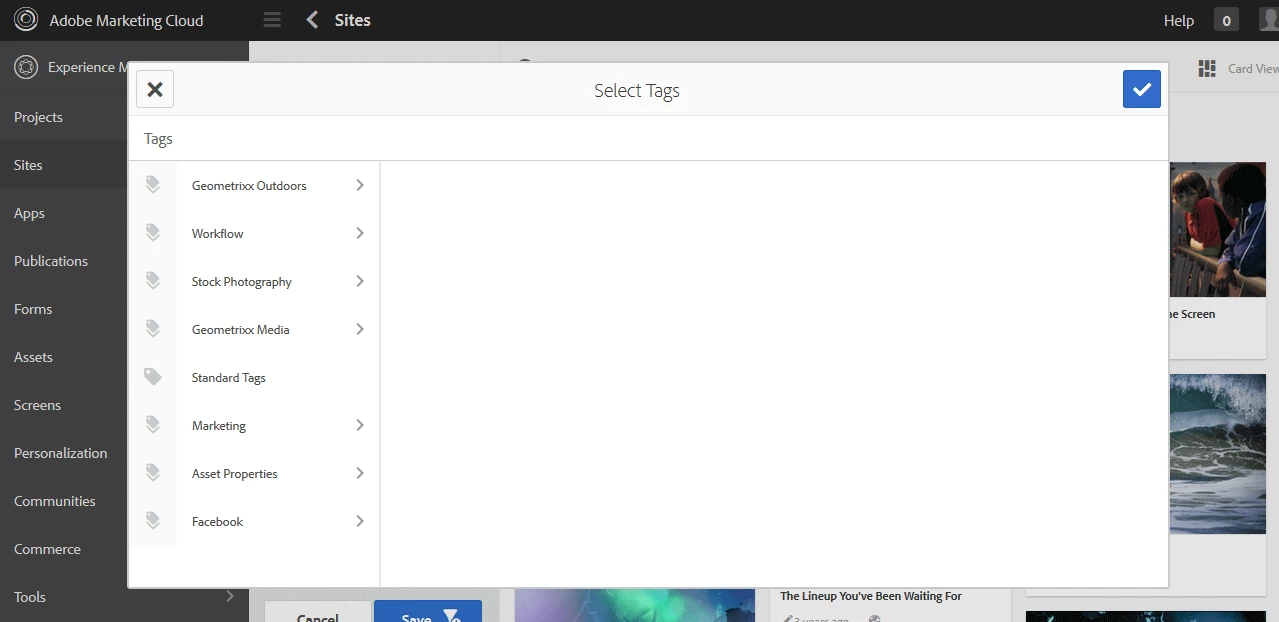The width and height of the screenshot is (1279, 622).
Task: Click the tag icon beside Geometrixx Outdoors
Action: pyautogui.click(x=153, y=185)
